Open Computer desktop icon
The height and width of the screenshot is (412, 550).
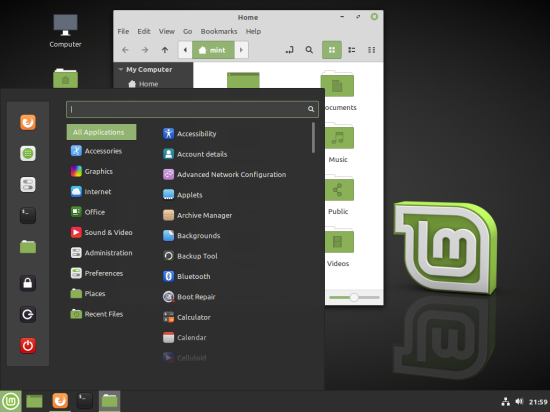65,31
